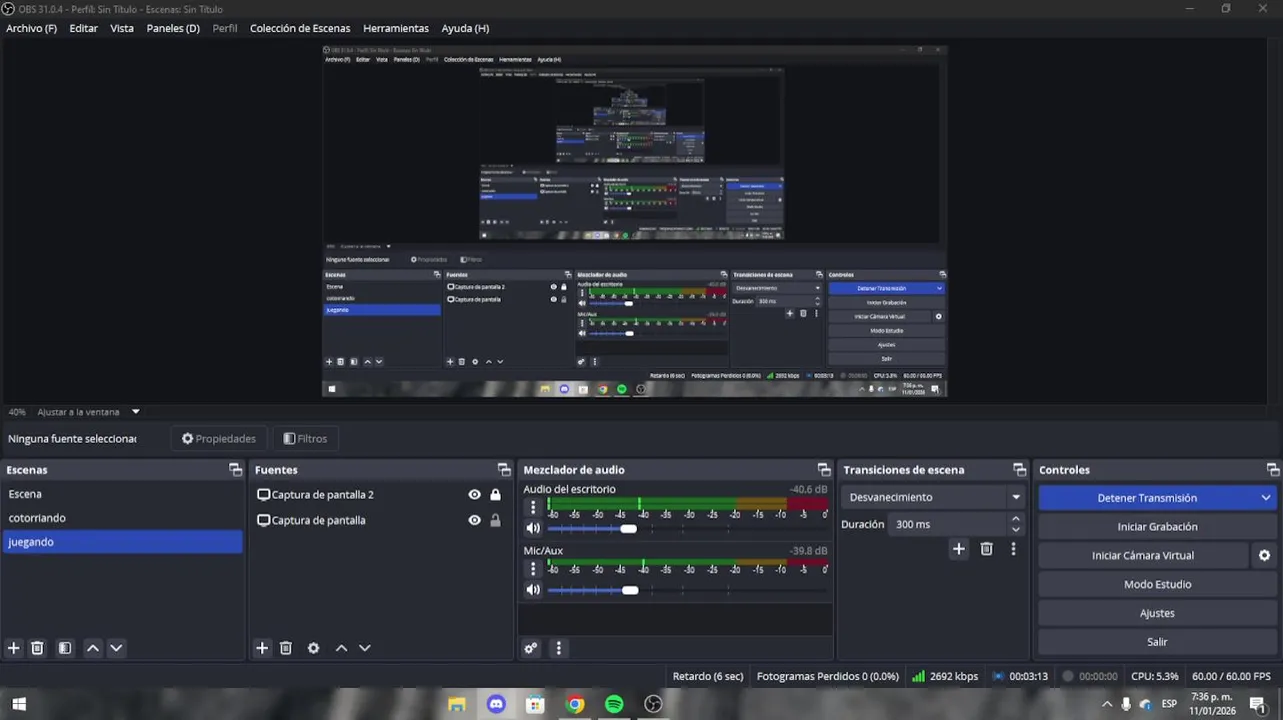Open advanced audio properties gear in the mixer

[531, 648]
